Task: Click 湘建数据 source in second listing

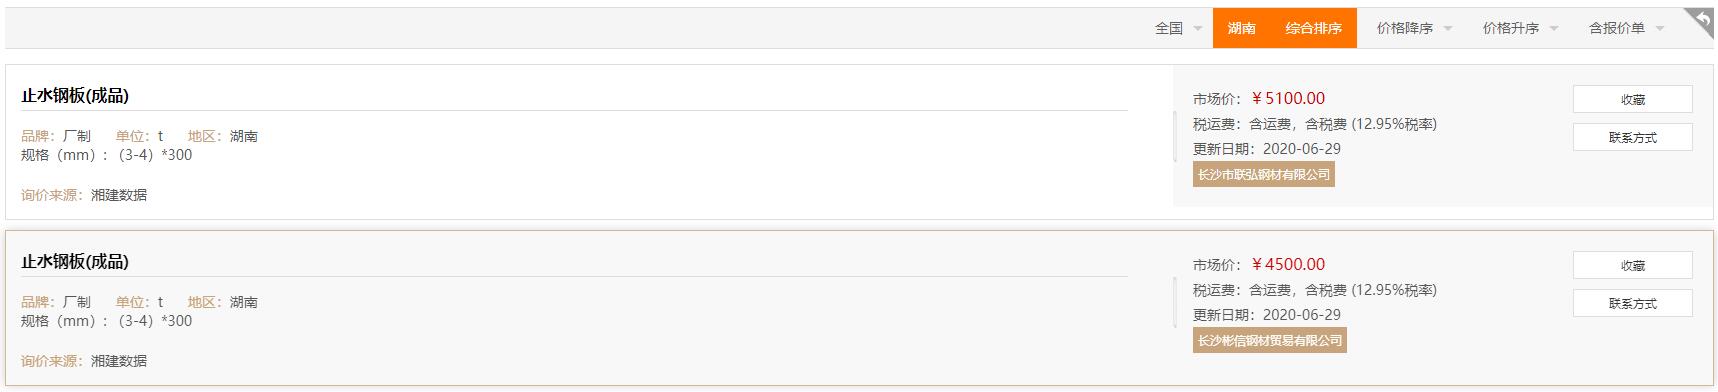Action: tap(119, 361)
